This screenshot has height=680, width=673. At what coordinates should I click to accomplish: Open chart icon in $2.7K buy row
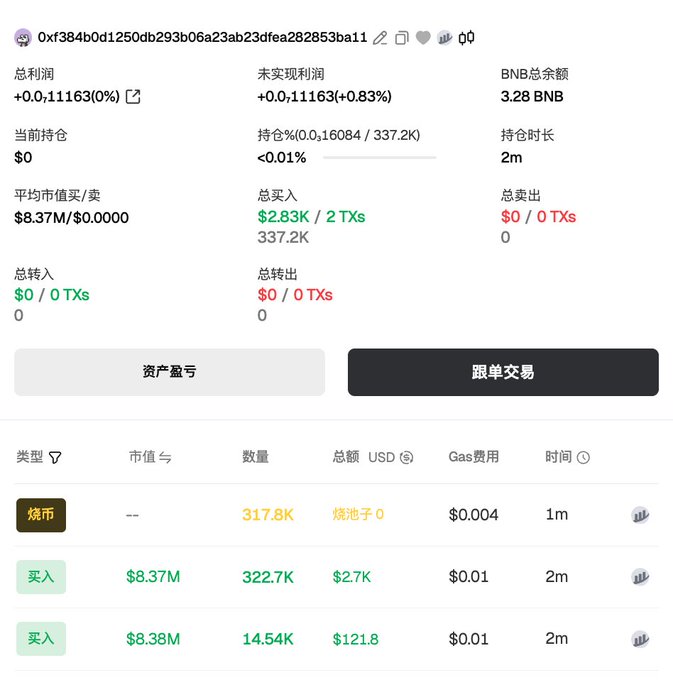tap(640, 577)
